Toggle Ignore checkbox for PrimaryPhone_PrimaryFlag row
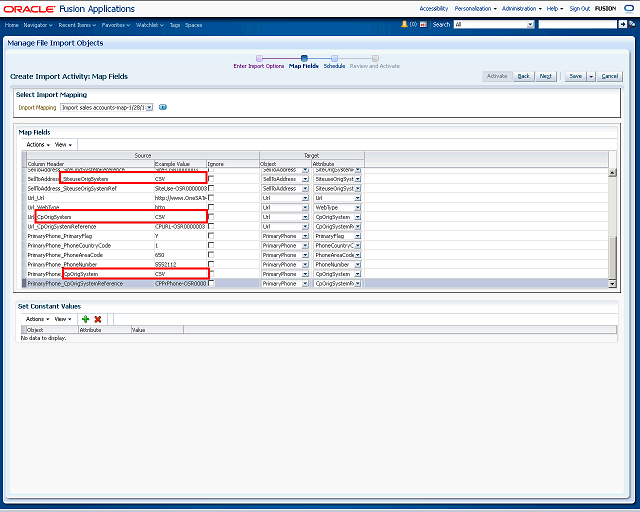 tap(211, 236)
